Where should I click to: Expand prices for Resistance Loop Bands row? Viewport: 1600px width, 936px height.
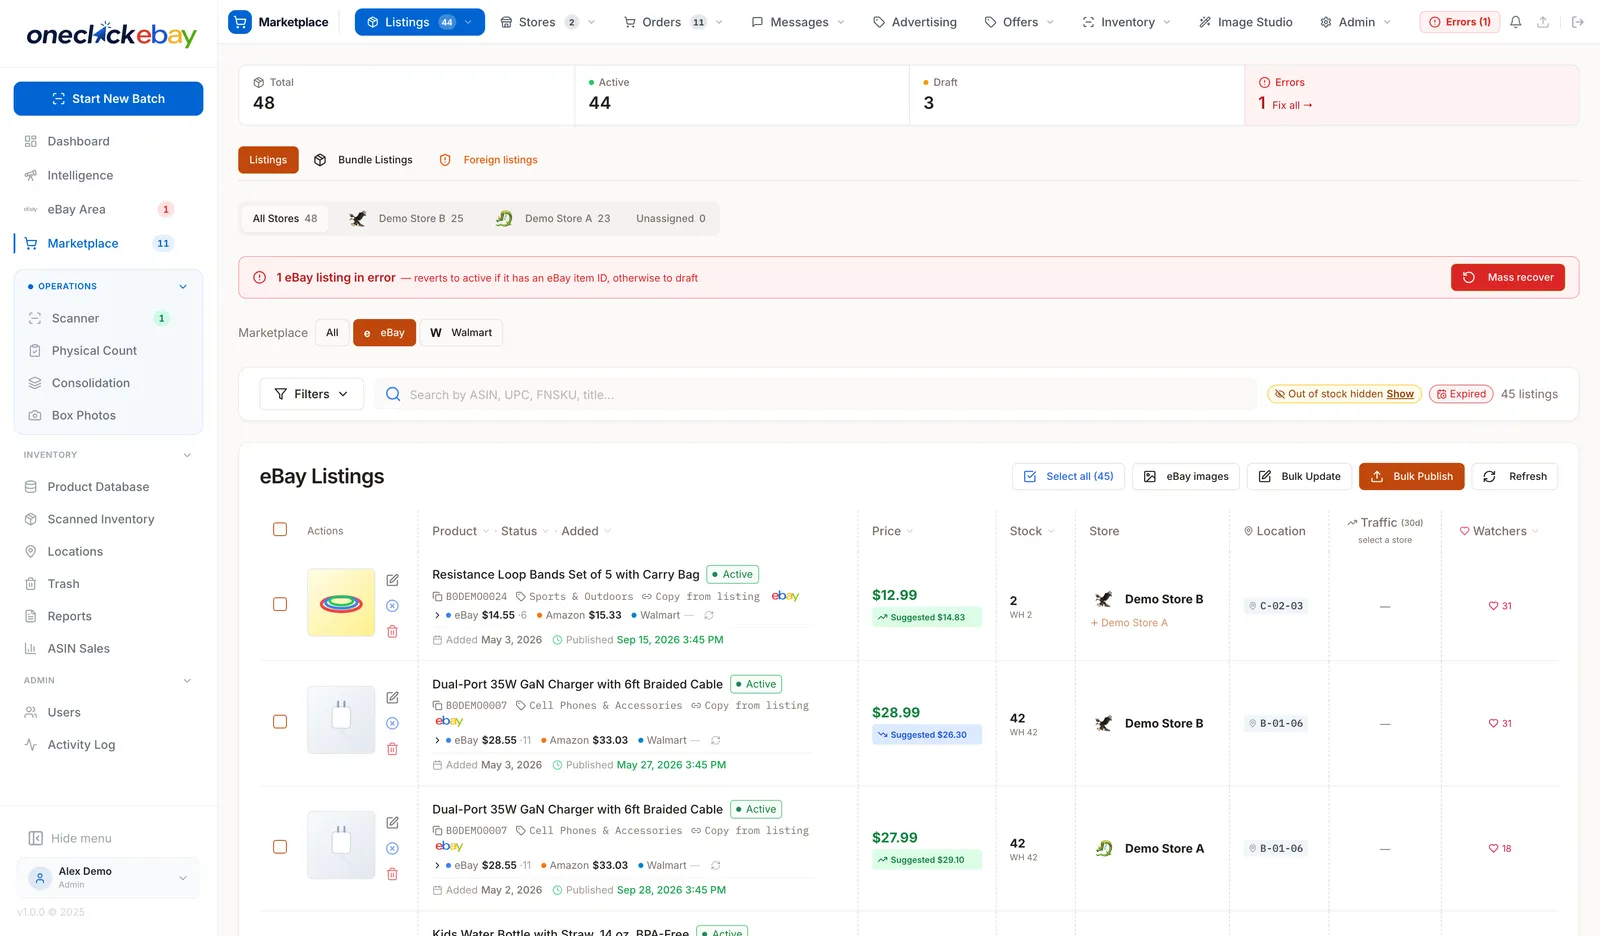437,615
